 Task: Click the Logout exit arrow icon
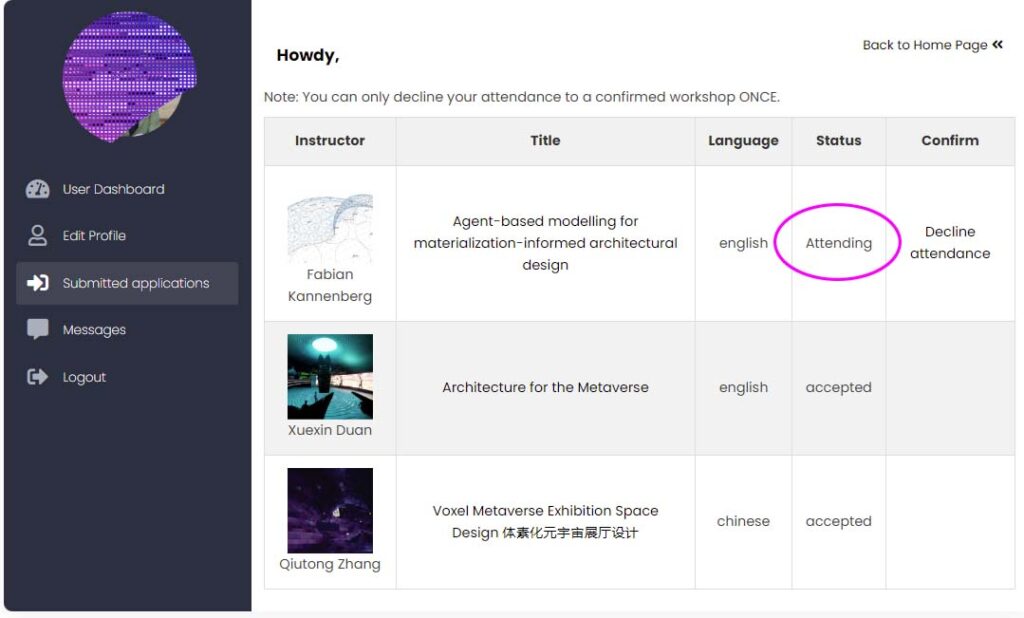coord(37,377)
